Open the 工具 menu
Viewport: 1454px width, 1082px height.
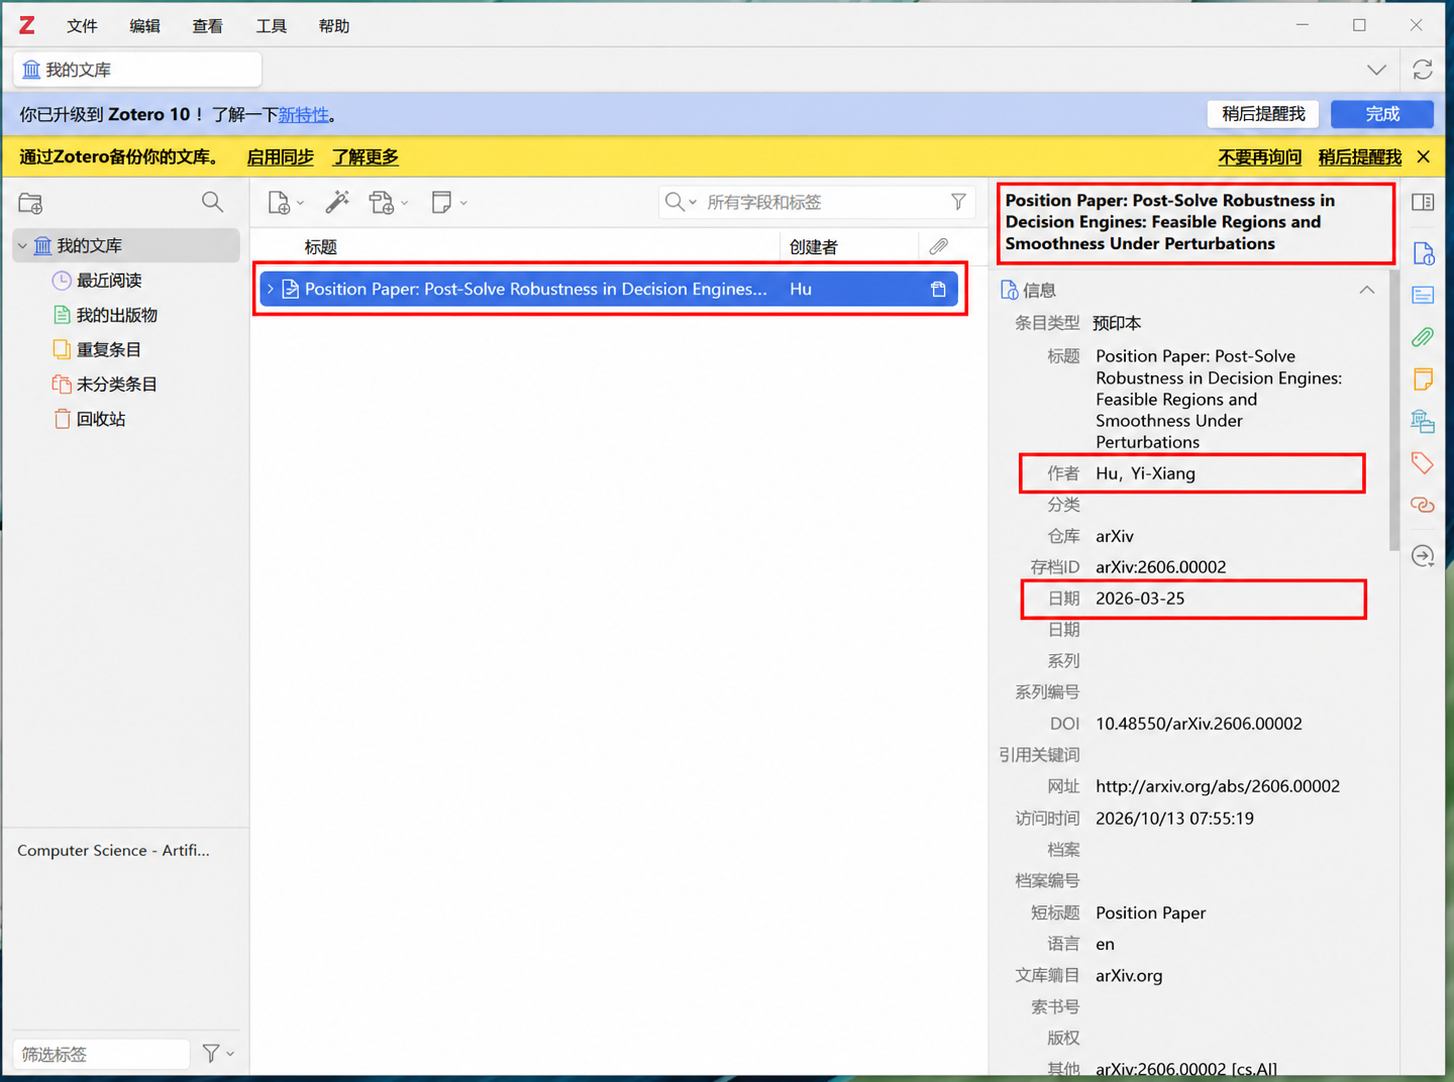point(271,26)
